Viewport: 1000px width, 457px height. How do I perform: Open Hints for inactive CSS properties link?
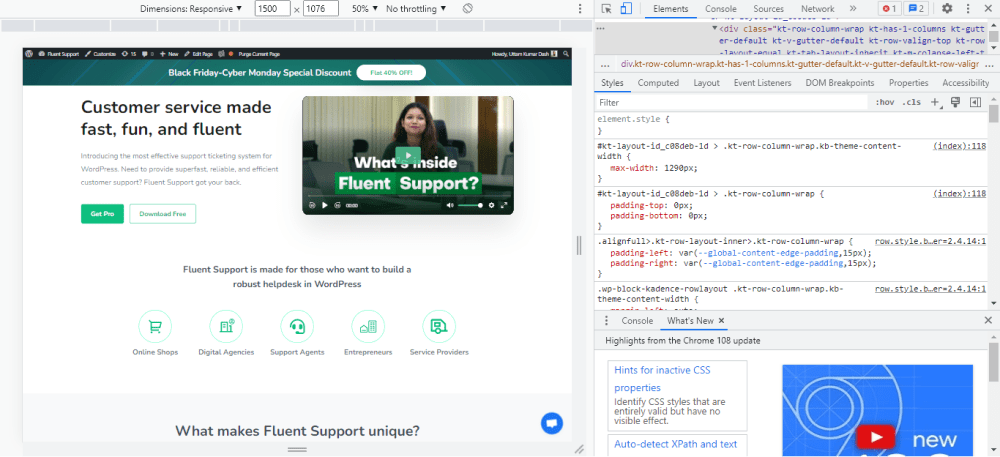(x=662, y=379)
